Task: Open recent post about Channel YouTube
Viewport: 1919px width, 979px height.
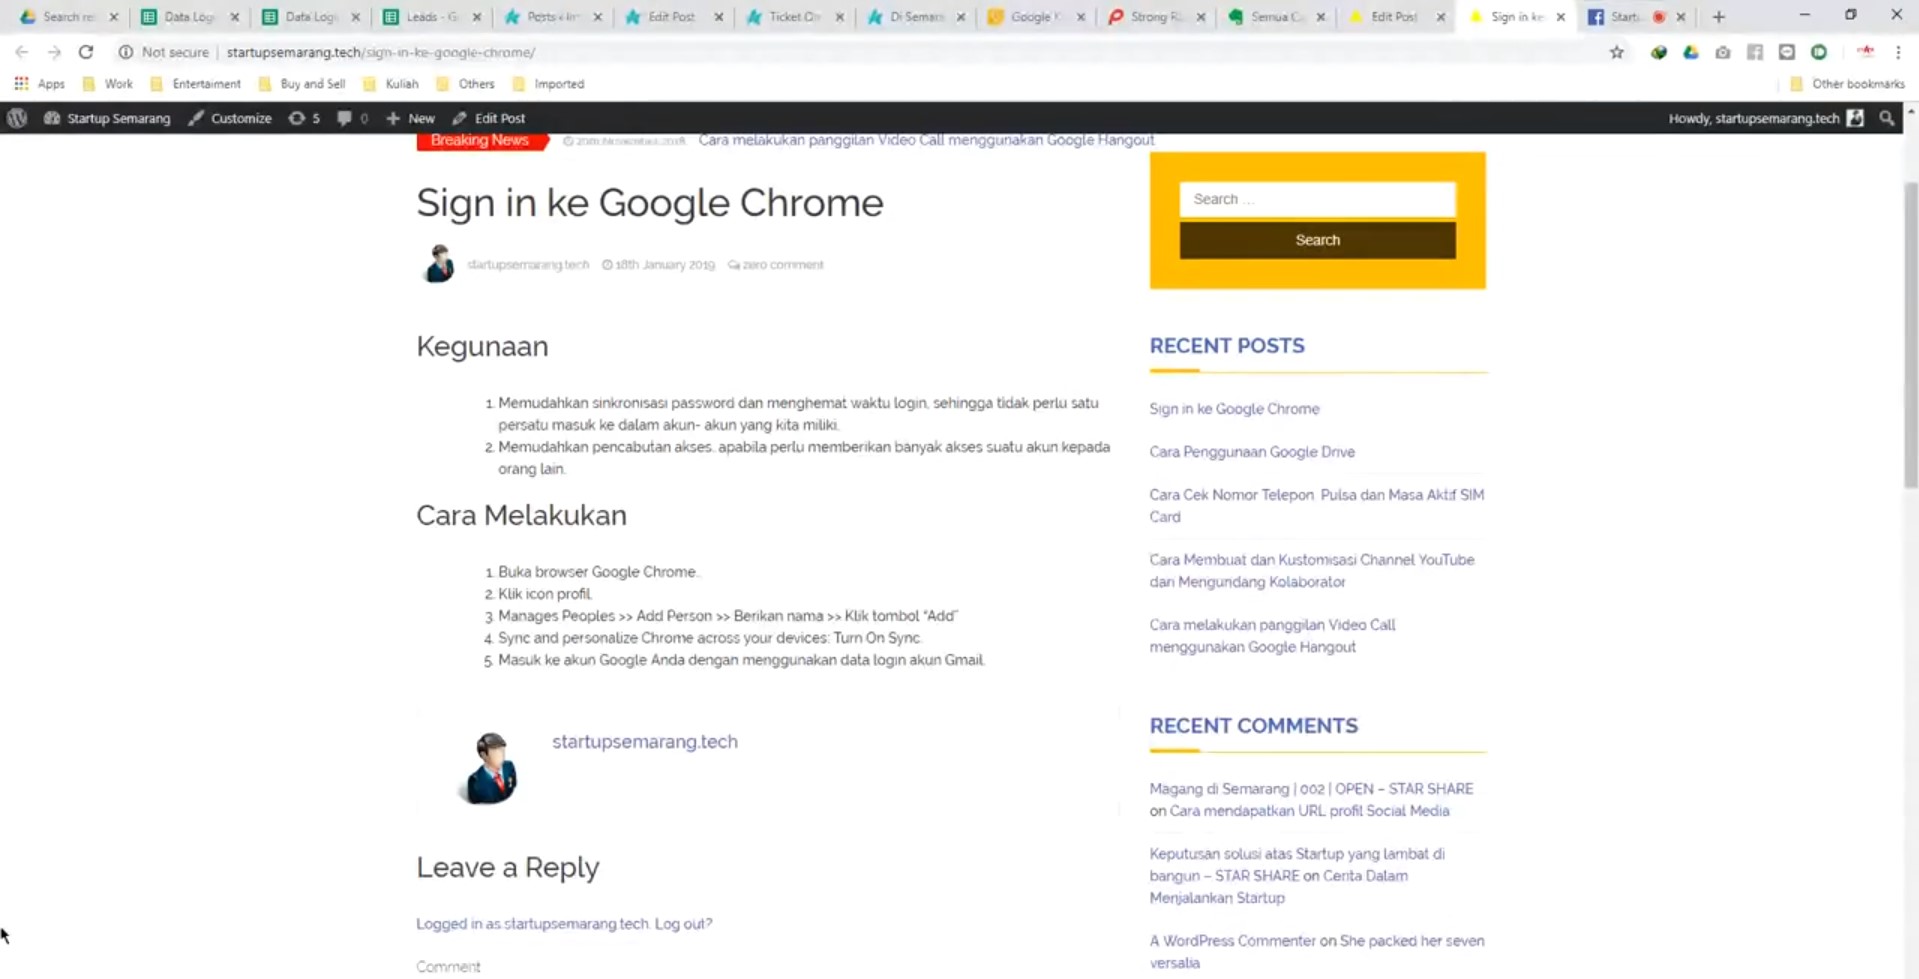Action: (1311, 571)
